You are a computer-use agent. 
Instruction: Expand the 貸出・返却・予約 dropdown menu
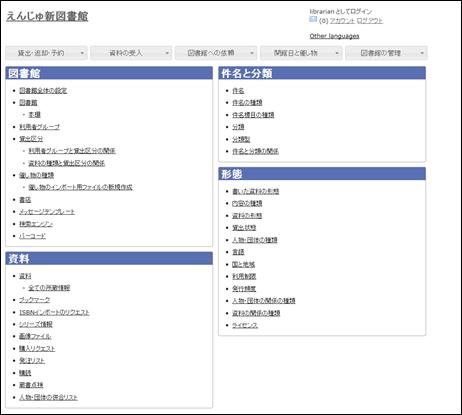click(x=46, y=53)
